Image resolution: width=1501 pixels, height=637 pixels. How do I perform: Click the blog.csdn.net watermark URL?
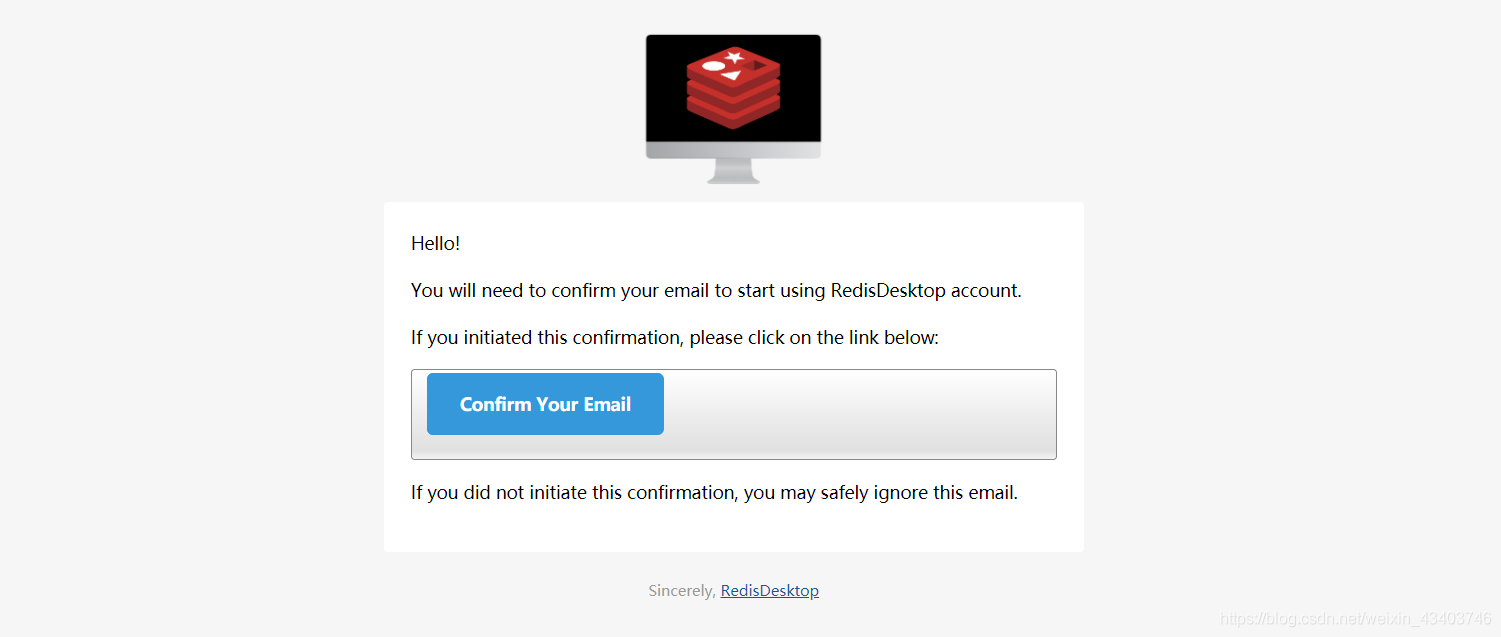(x=1358, y=619)
